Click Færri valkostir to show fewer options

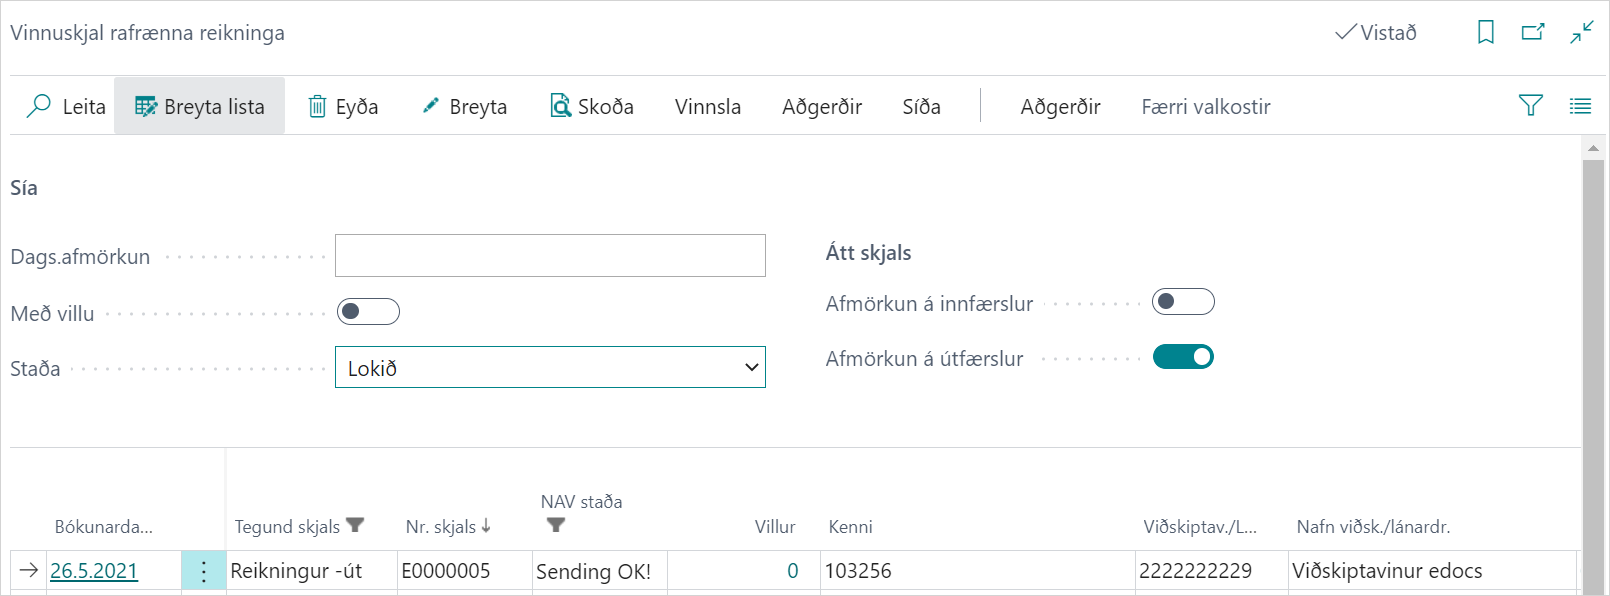(x=1205, y=107)
